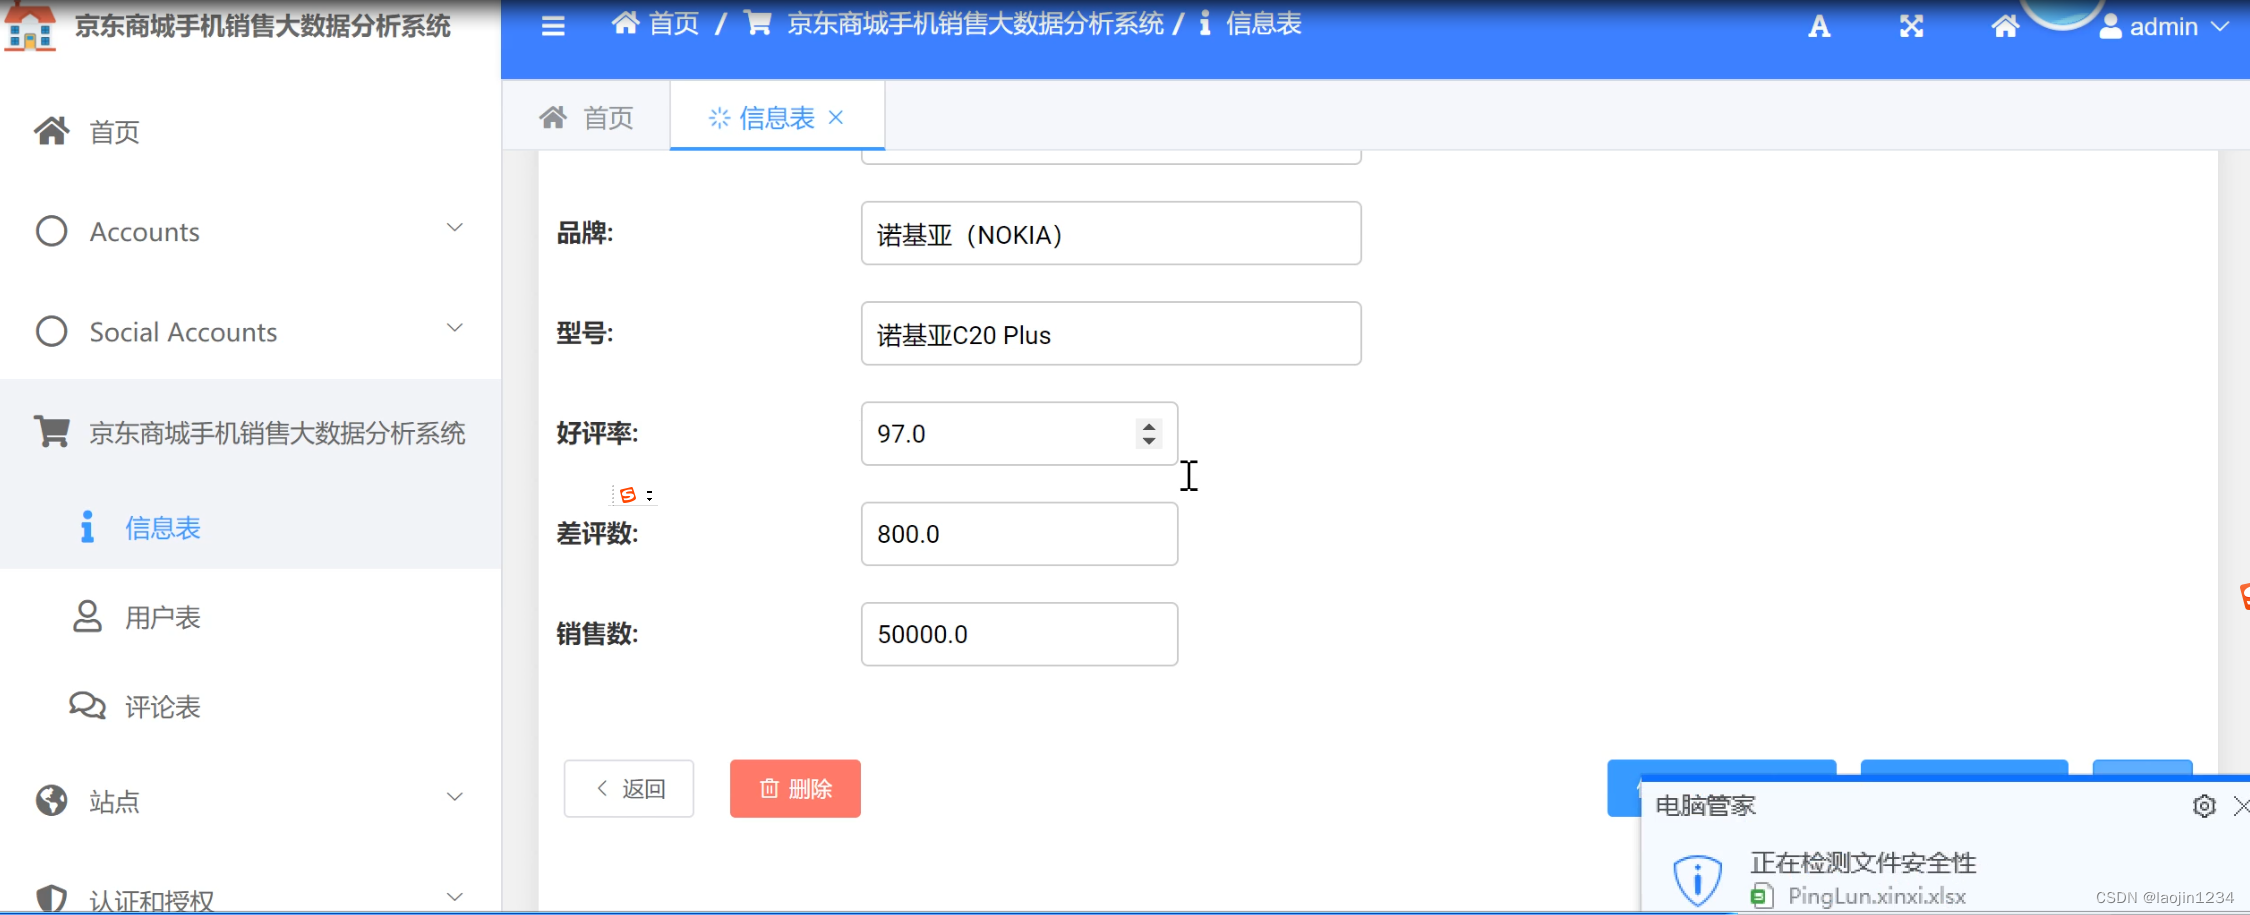Click the 销售数 input field
2250x915 pixels.
(1019, 634)
